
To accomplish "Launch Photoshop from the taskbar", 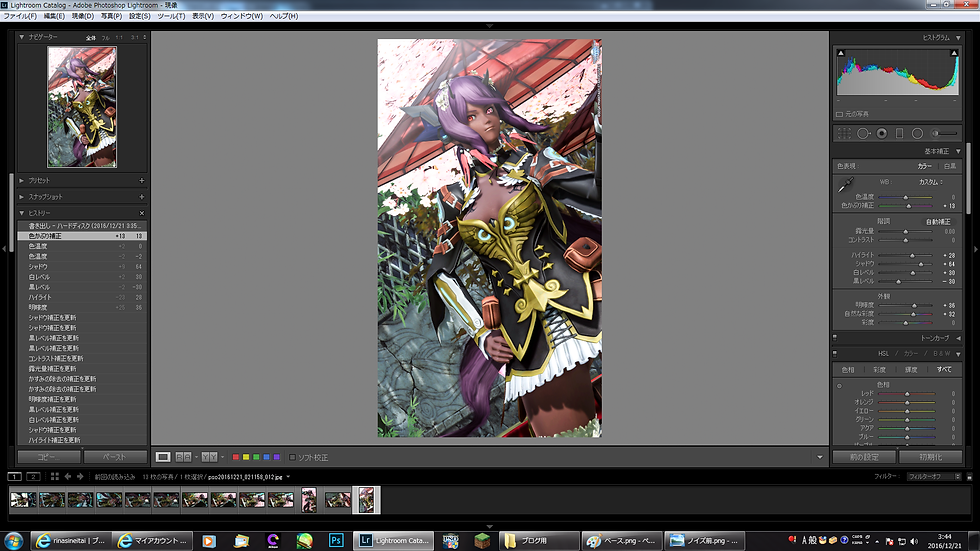I will 336,540.
